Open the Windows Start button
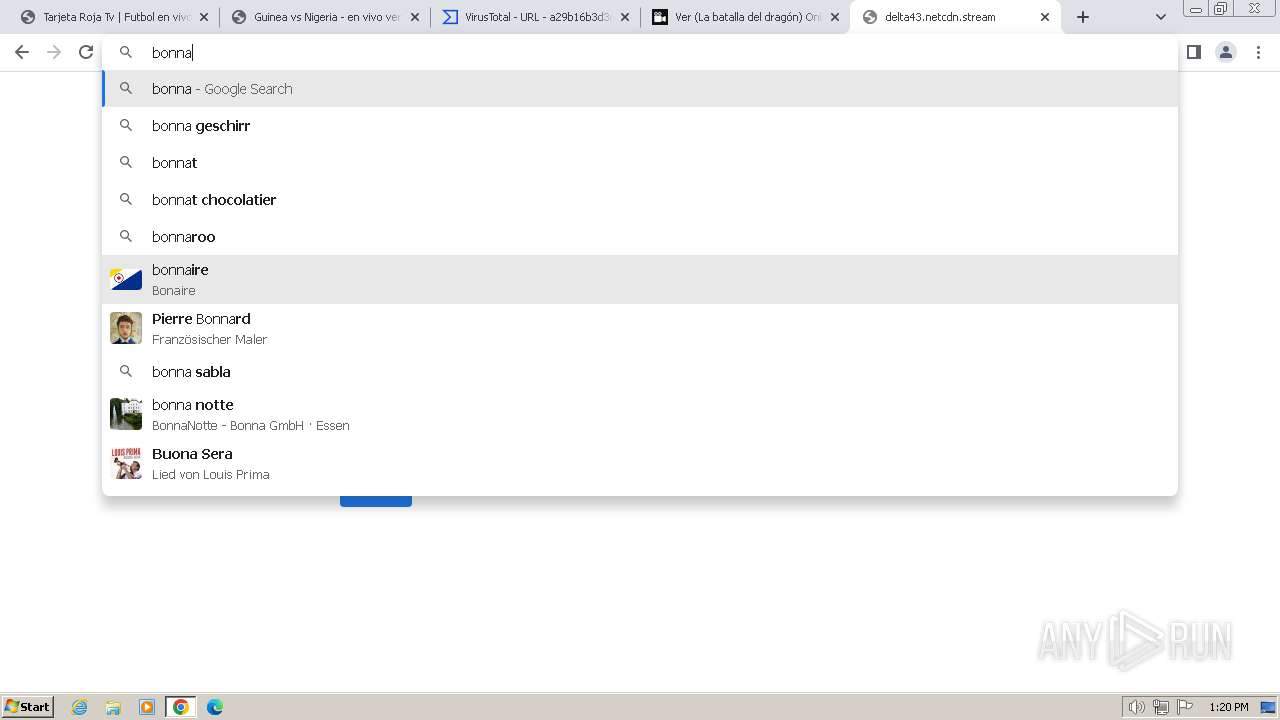Viewport: 1280px width, 720px height. click(x=28, y=707)
